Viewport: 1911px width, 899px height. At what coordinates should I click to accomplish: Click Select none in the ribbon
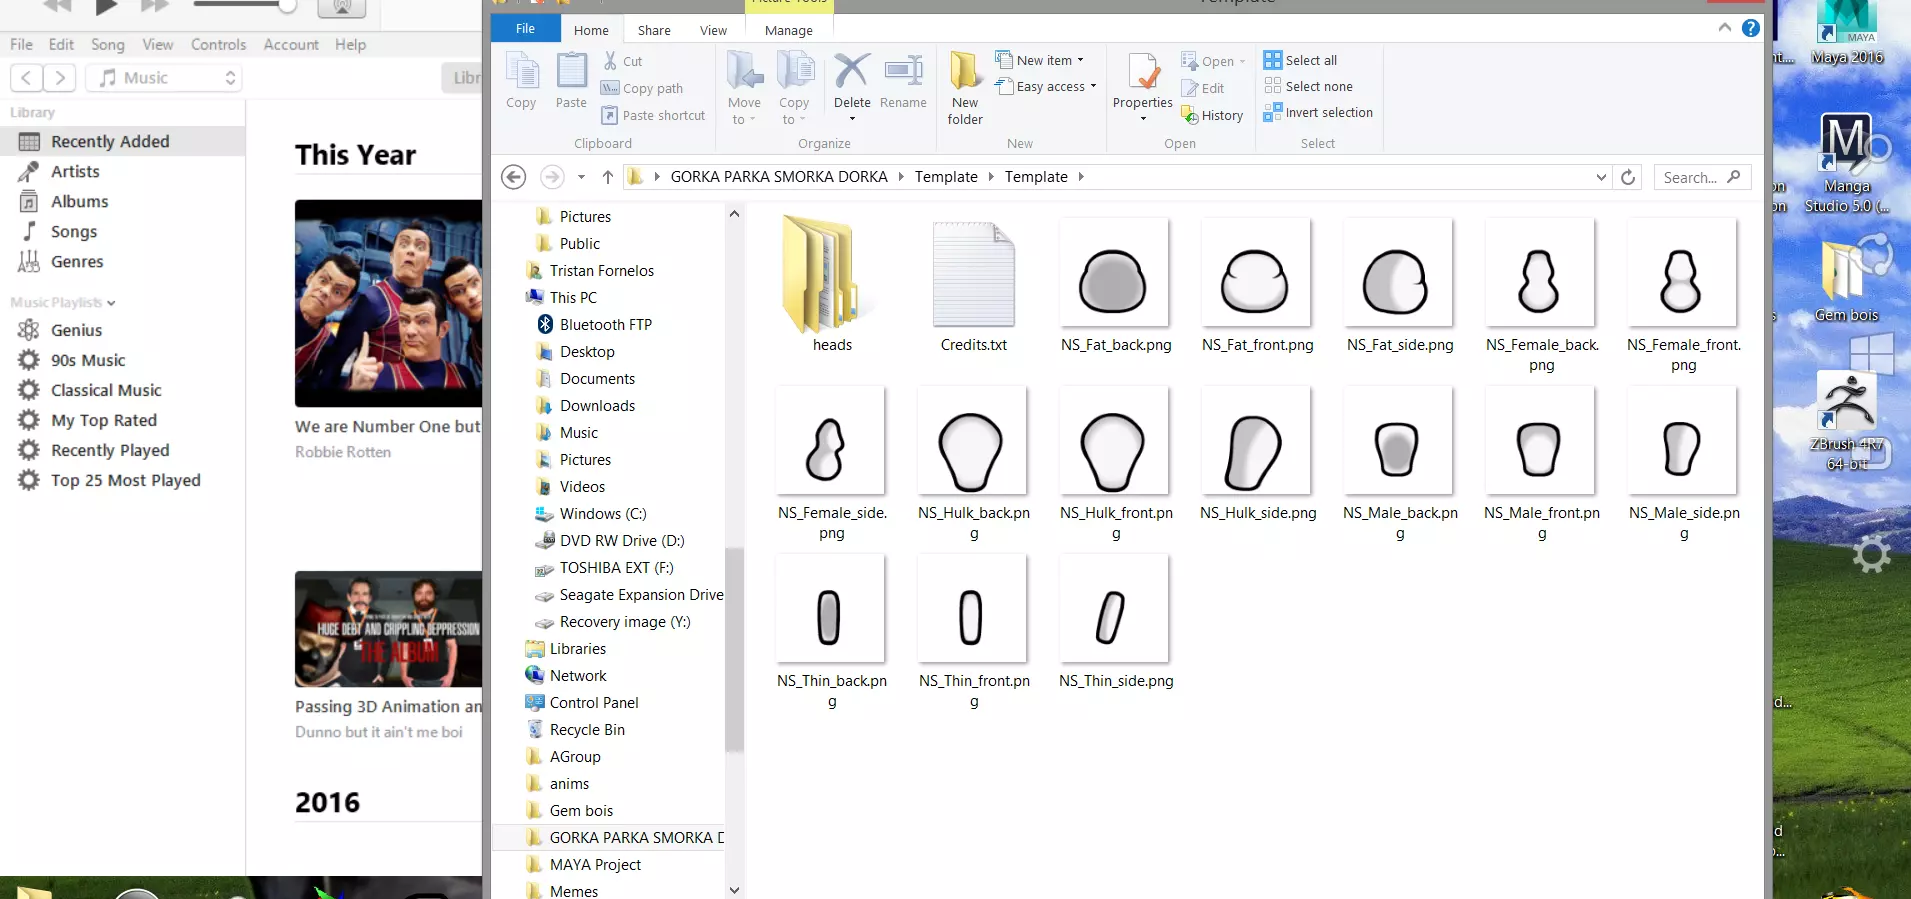click(1308, 87)
